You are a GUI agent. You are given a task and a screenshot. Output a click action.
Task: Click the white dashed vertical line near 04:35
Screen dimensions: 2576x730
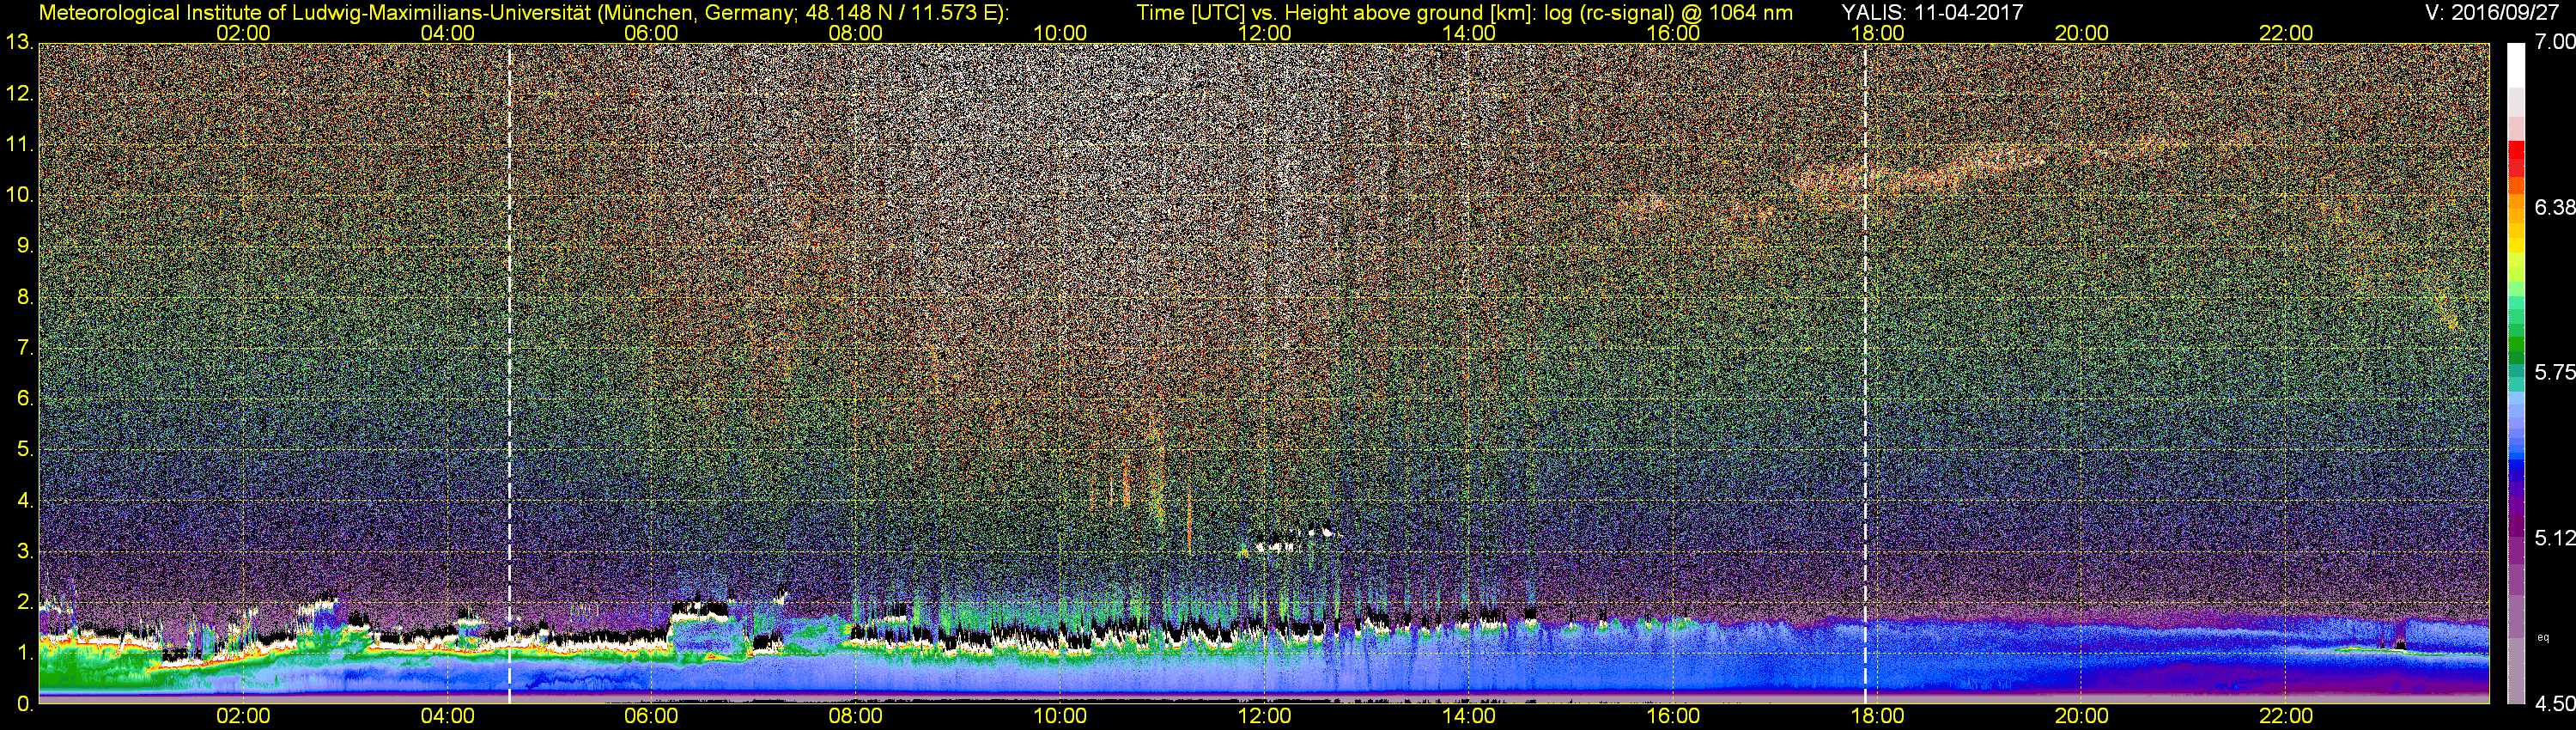tap(510, 370)
